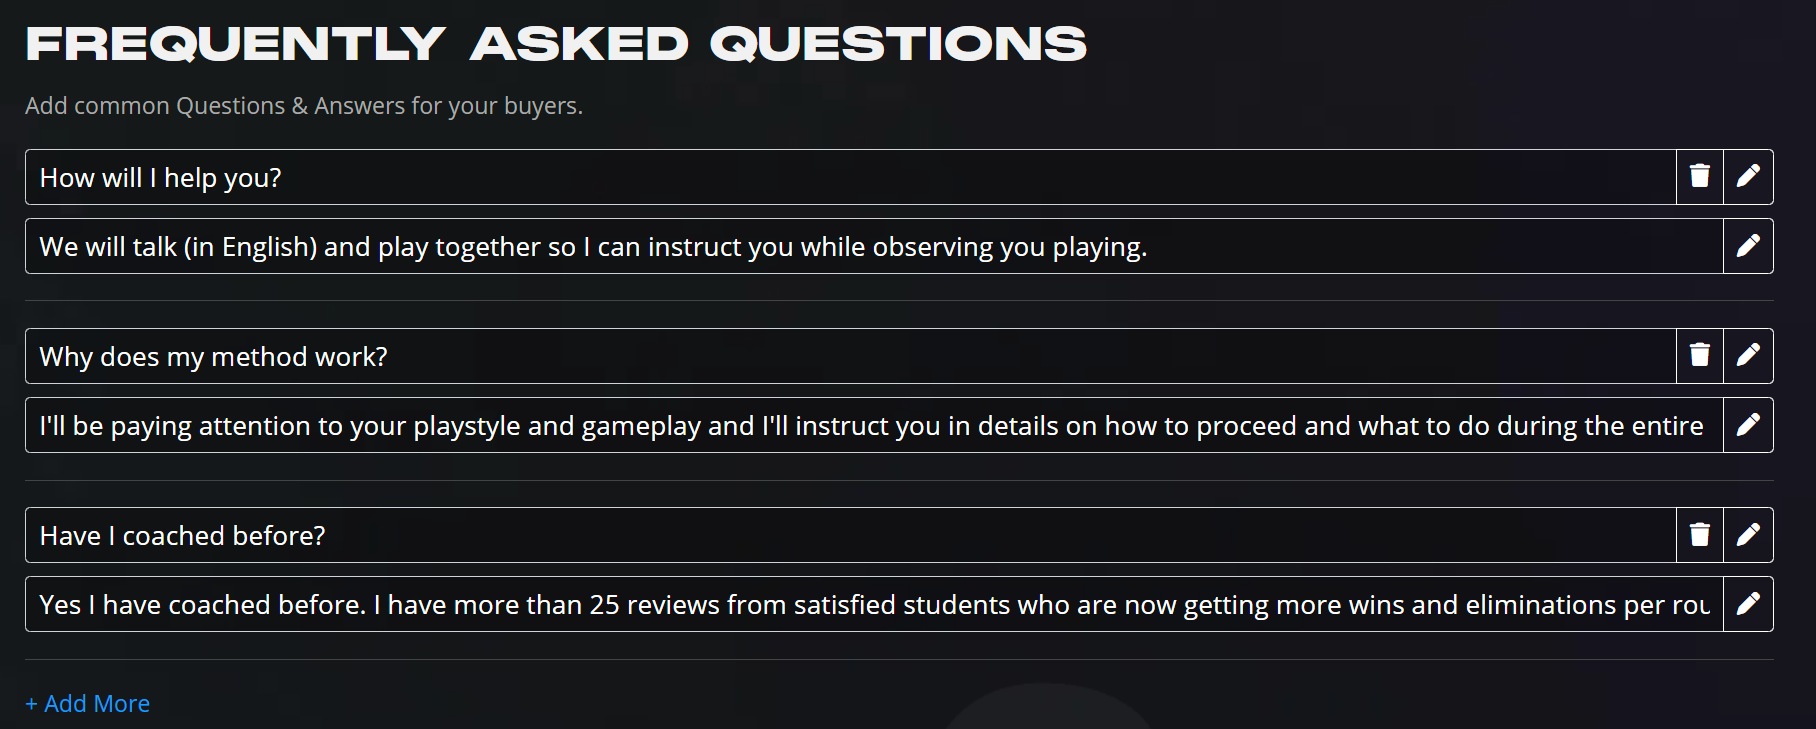The image size is (1816, 729).
Task: Edit the "Yes I have coached before" answer
Action: (1748, 604)
